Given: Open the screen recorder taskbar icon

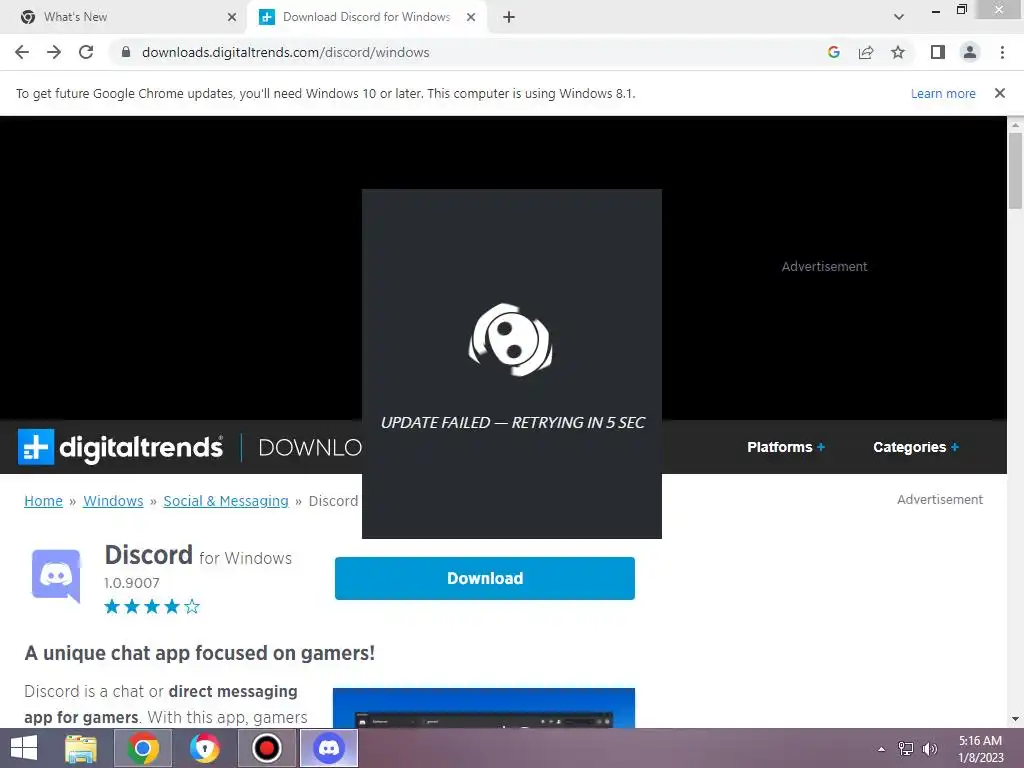Looking at the screenshot, I should pos(266,748).
